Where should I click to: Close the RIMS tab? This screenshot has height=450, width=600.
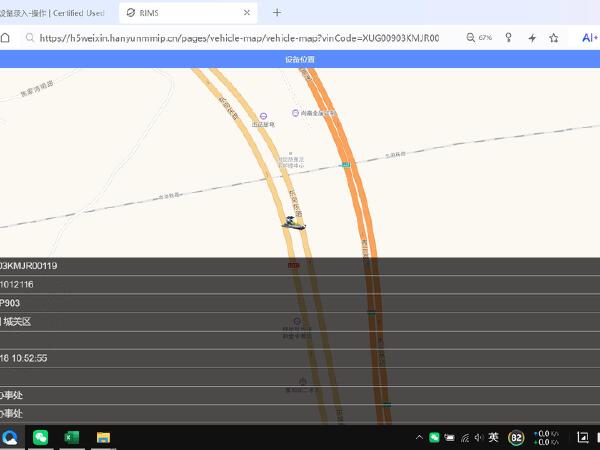coord(245,12)
